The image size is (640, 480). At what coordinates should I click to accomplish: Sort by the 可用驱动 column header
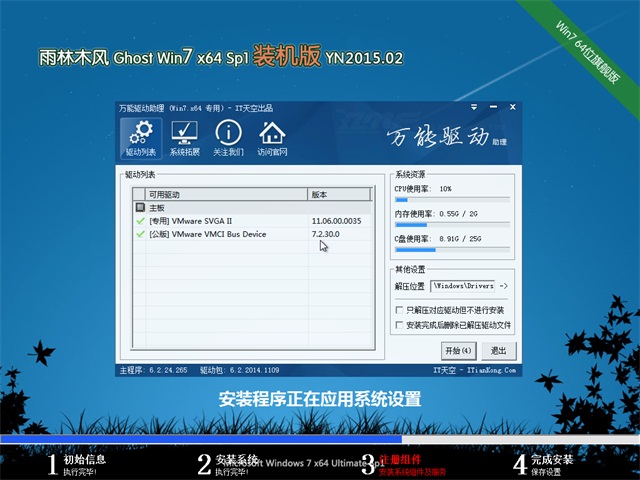point(220,194)
